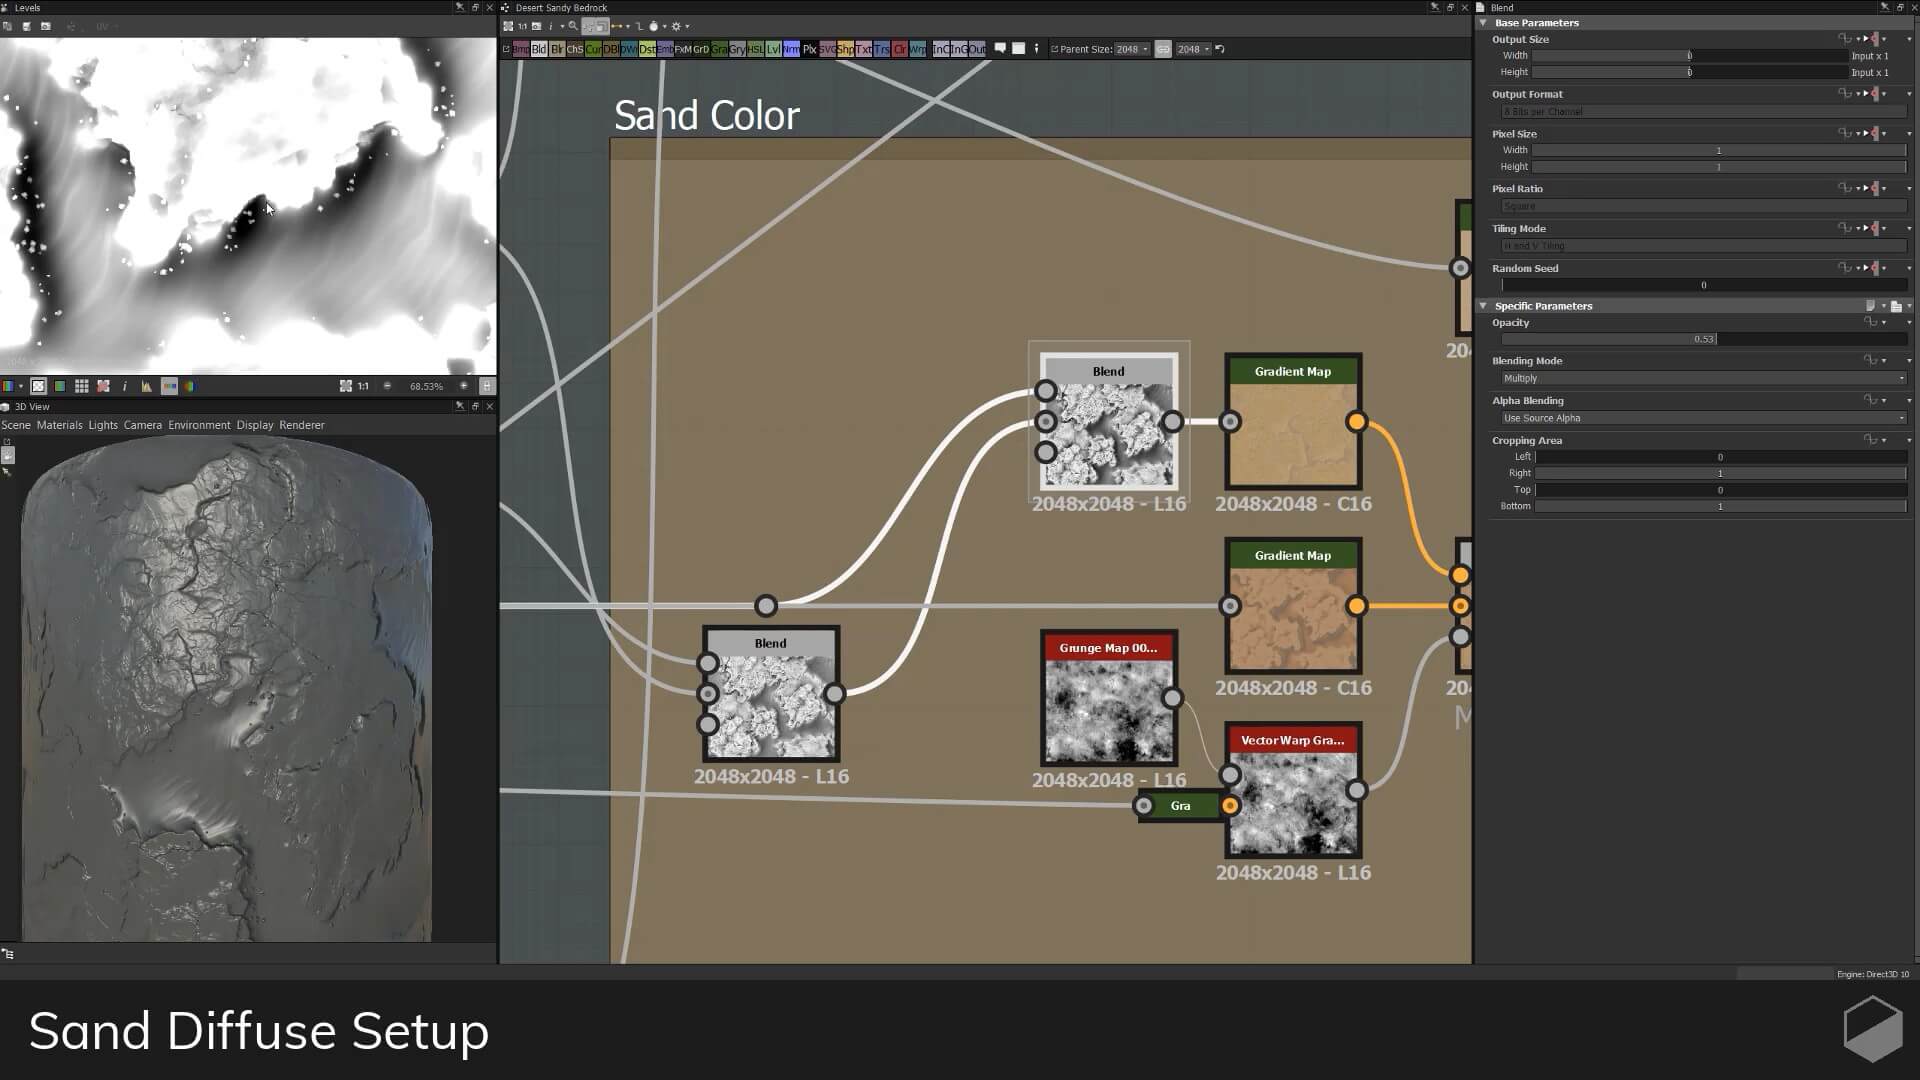This screenshot has height=1080, width=1920.
Task: Add a Blend node from the Bld shortcut
Action: (539, 49)
